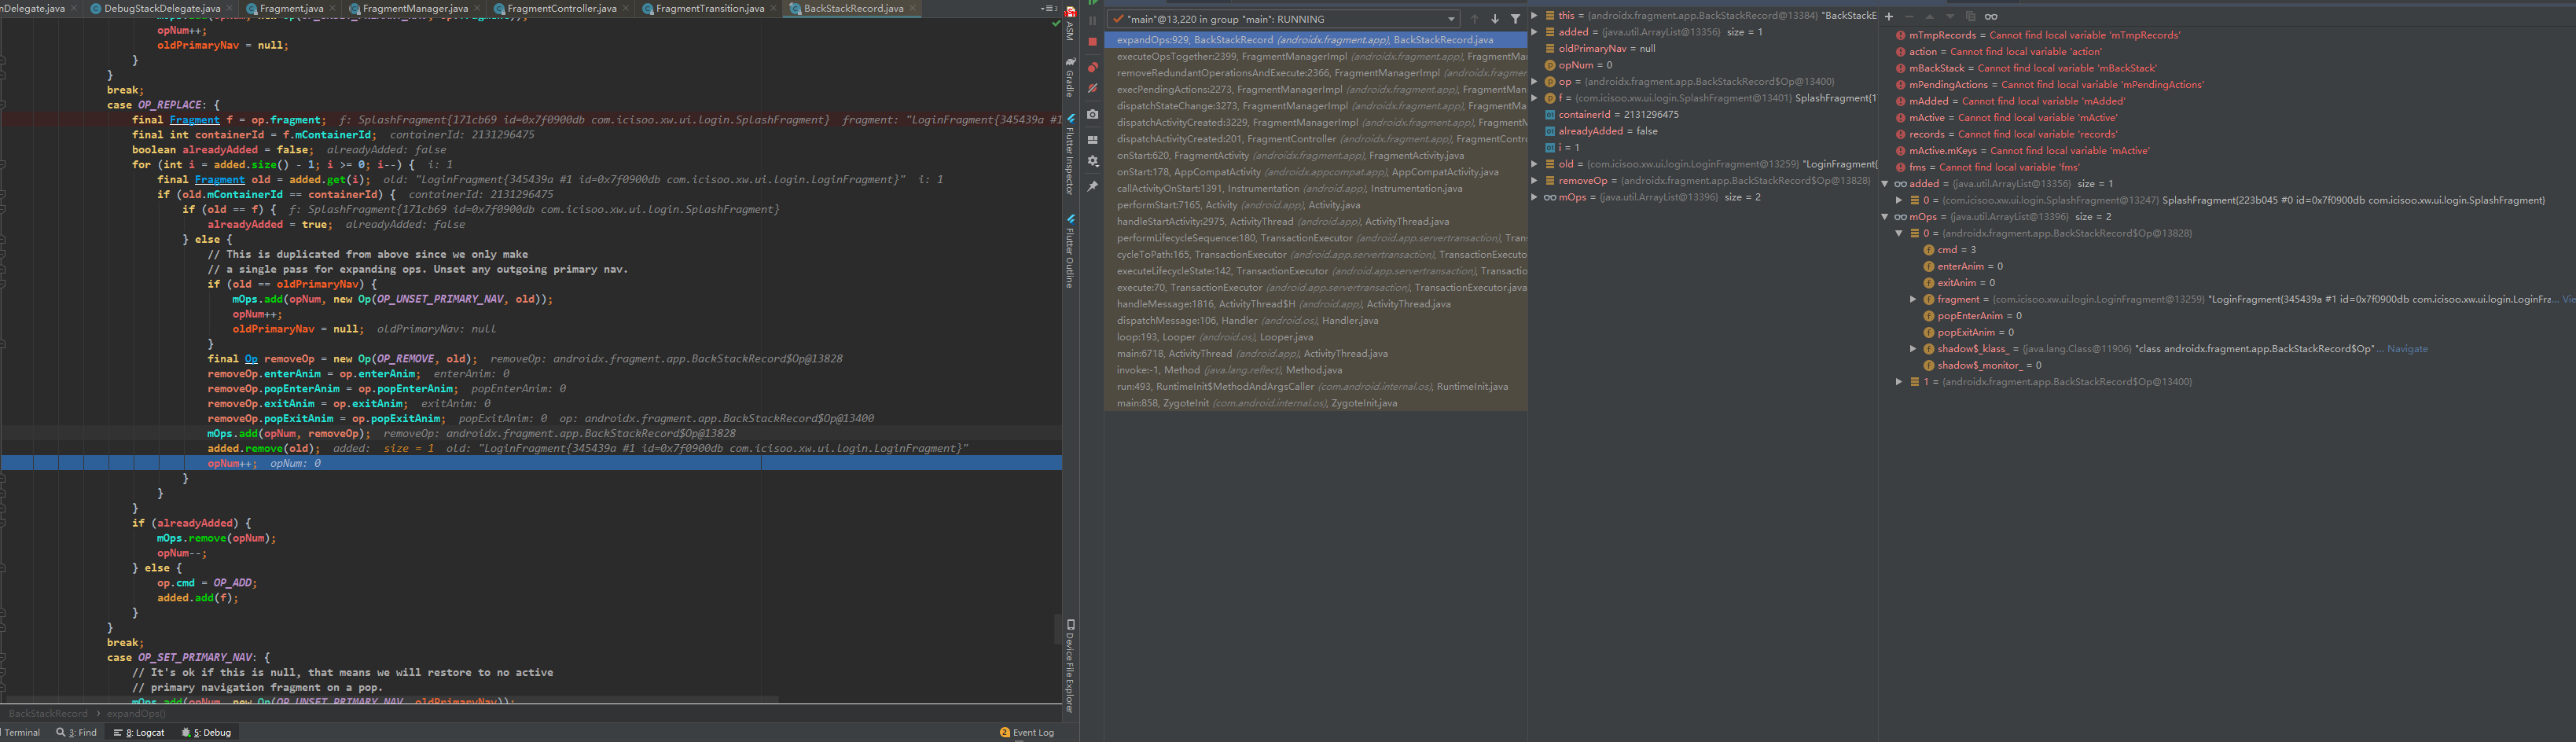Click the frames filter funnel icon
The image size is (2576, 742).
(1516, 19)
